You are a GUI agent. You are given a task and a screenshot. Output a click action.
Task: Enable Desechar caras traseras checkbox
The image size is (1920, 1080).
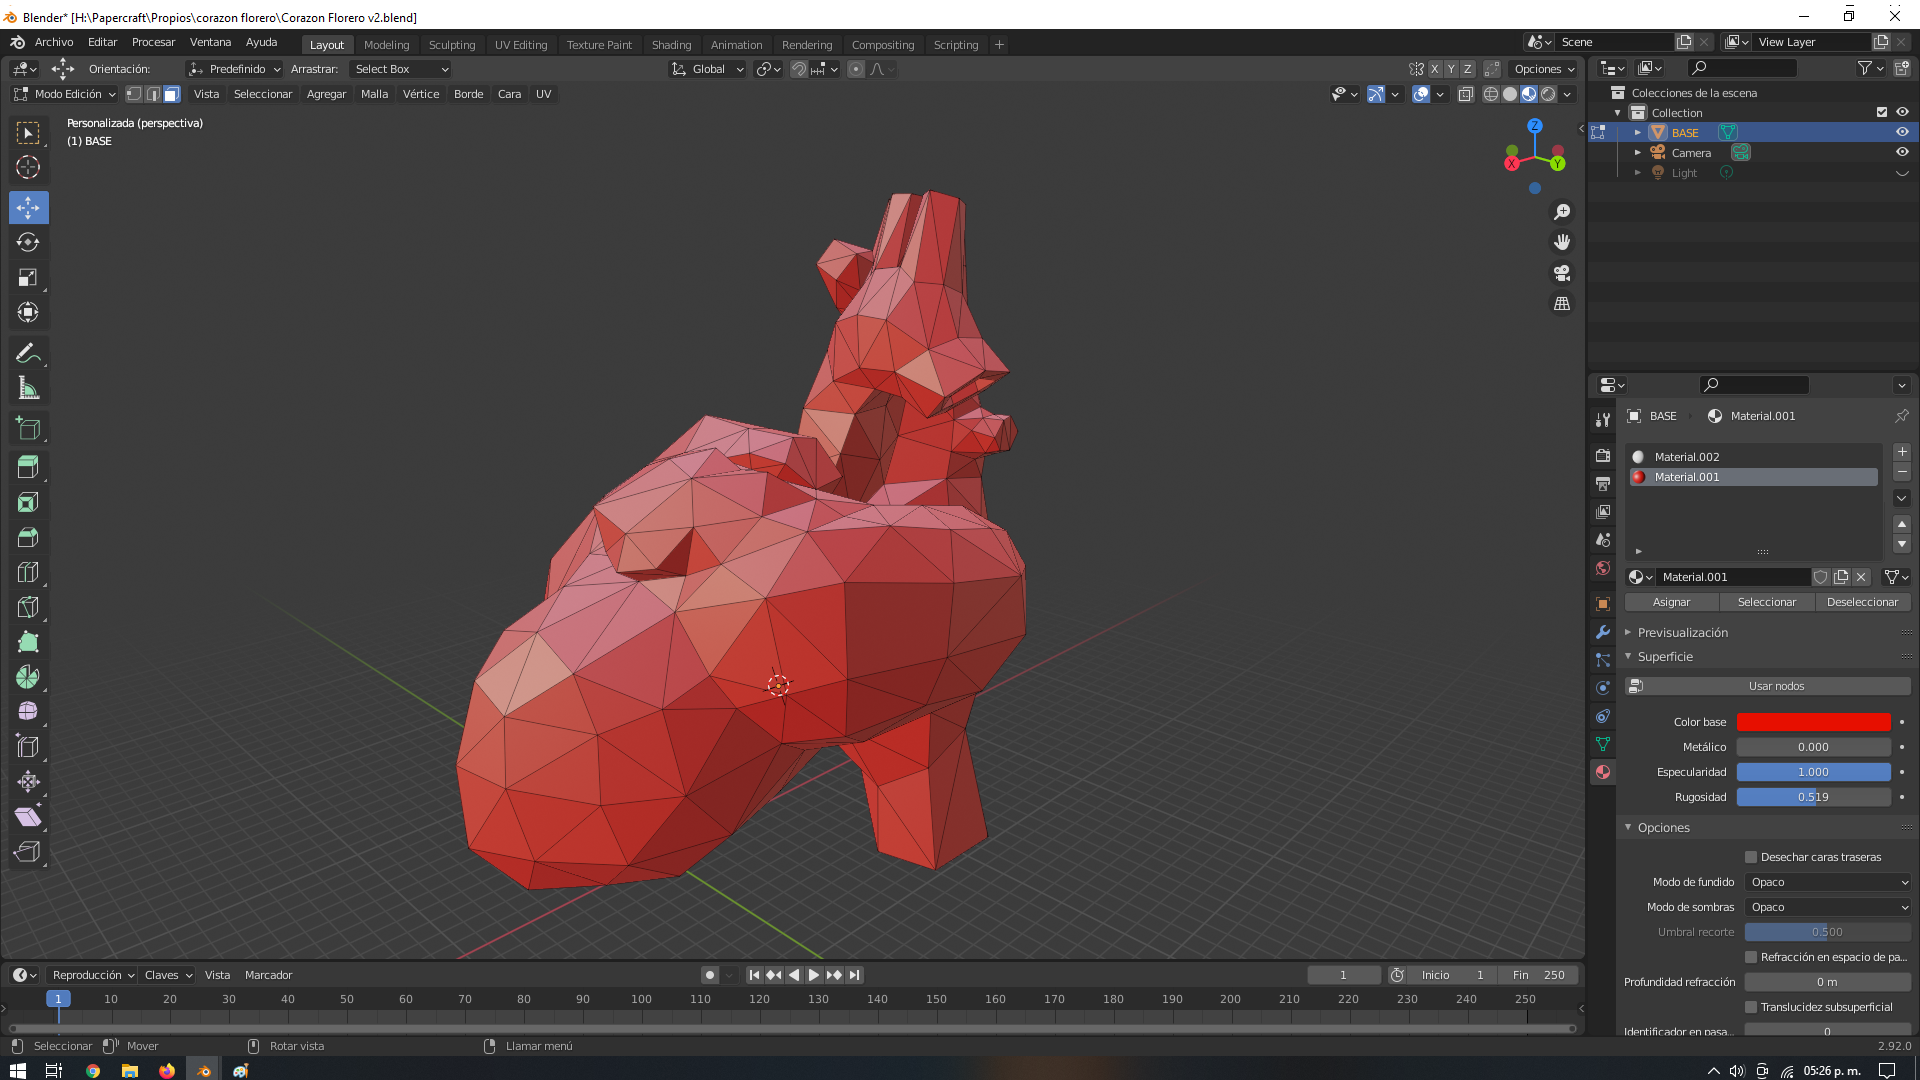click(x=1751, y=857)
